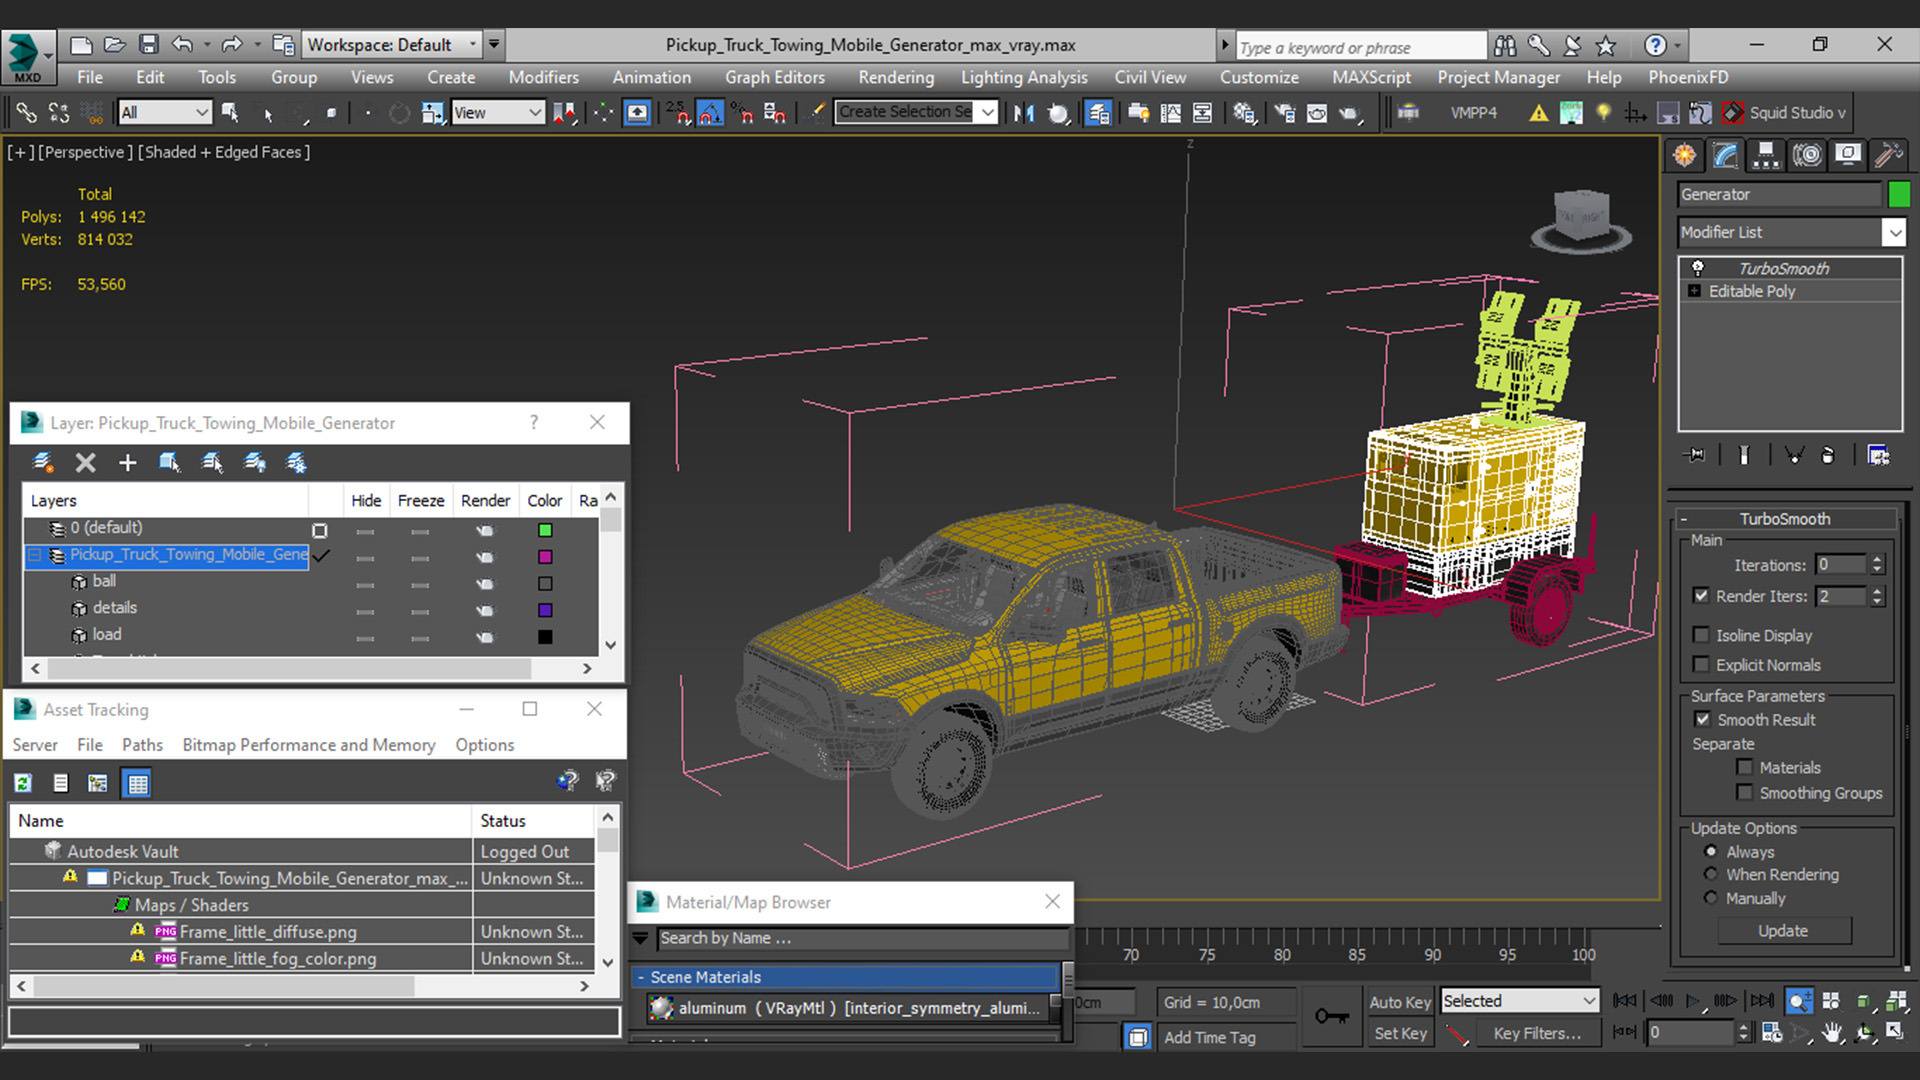Screen dimensions: 1920x1080
Task: Open the MAXScript menu
Action: point(1371,77)
